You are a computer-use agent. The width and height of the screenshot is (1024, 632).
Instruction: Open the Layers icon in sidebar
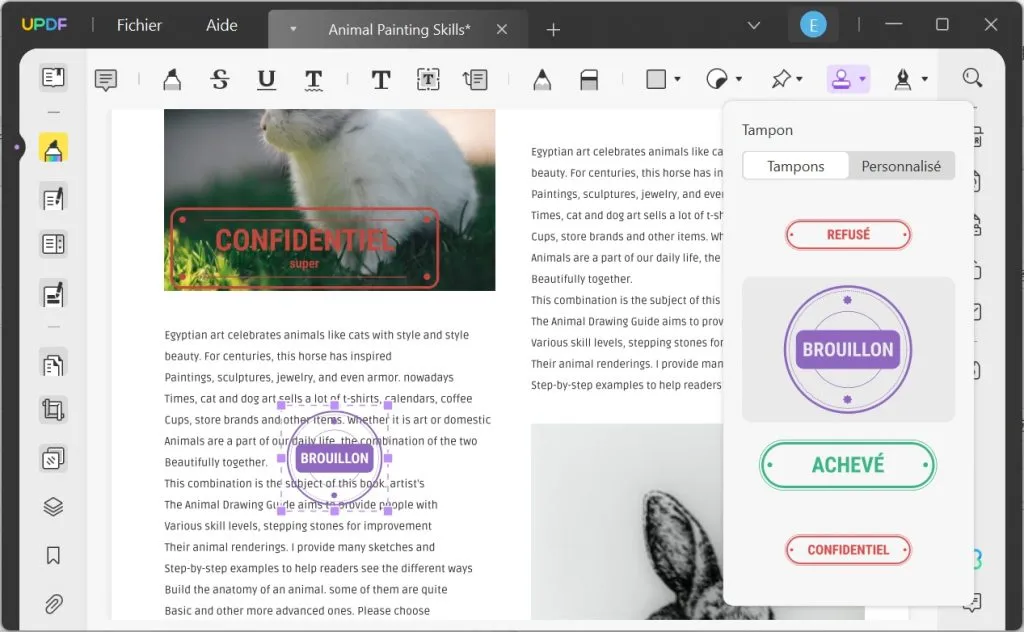(53, 507)
